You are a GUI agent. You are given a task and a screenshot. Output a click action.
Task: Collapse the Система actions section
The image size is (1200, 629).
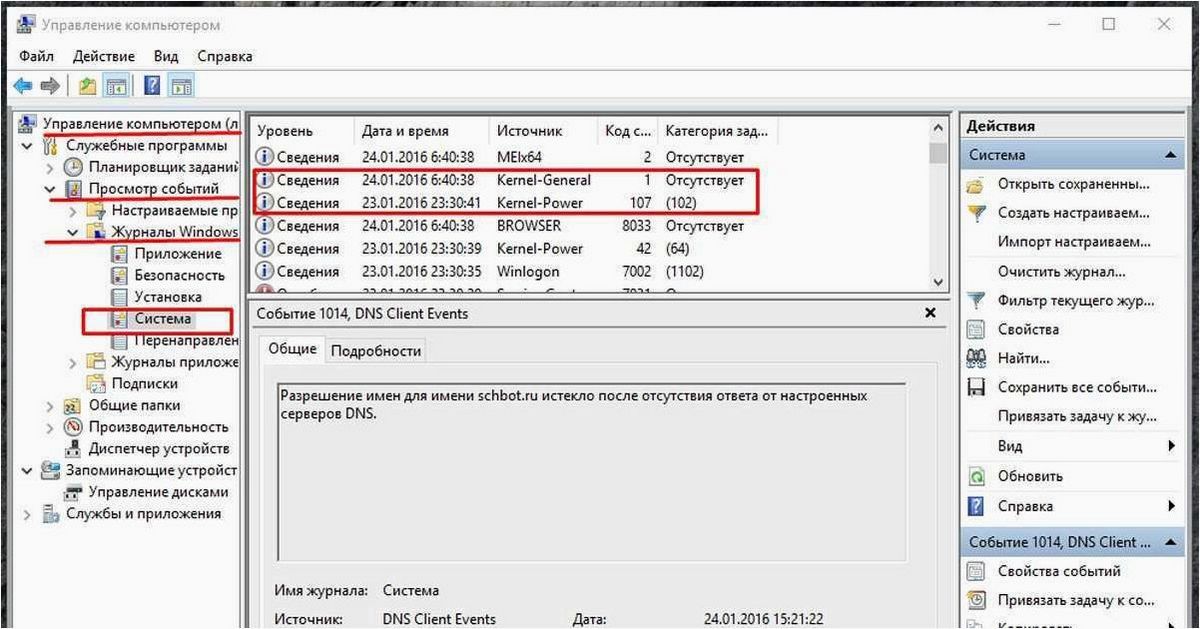[1169, 156]
